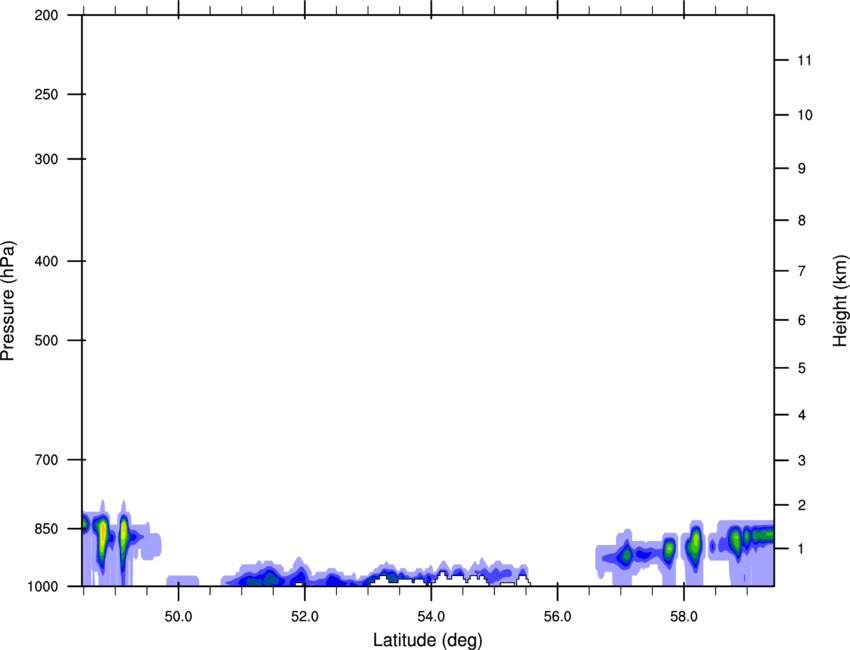Click the 58.0 latitude tick label
This screenshot has width=850, height=650.
[684, 617]
